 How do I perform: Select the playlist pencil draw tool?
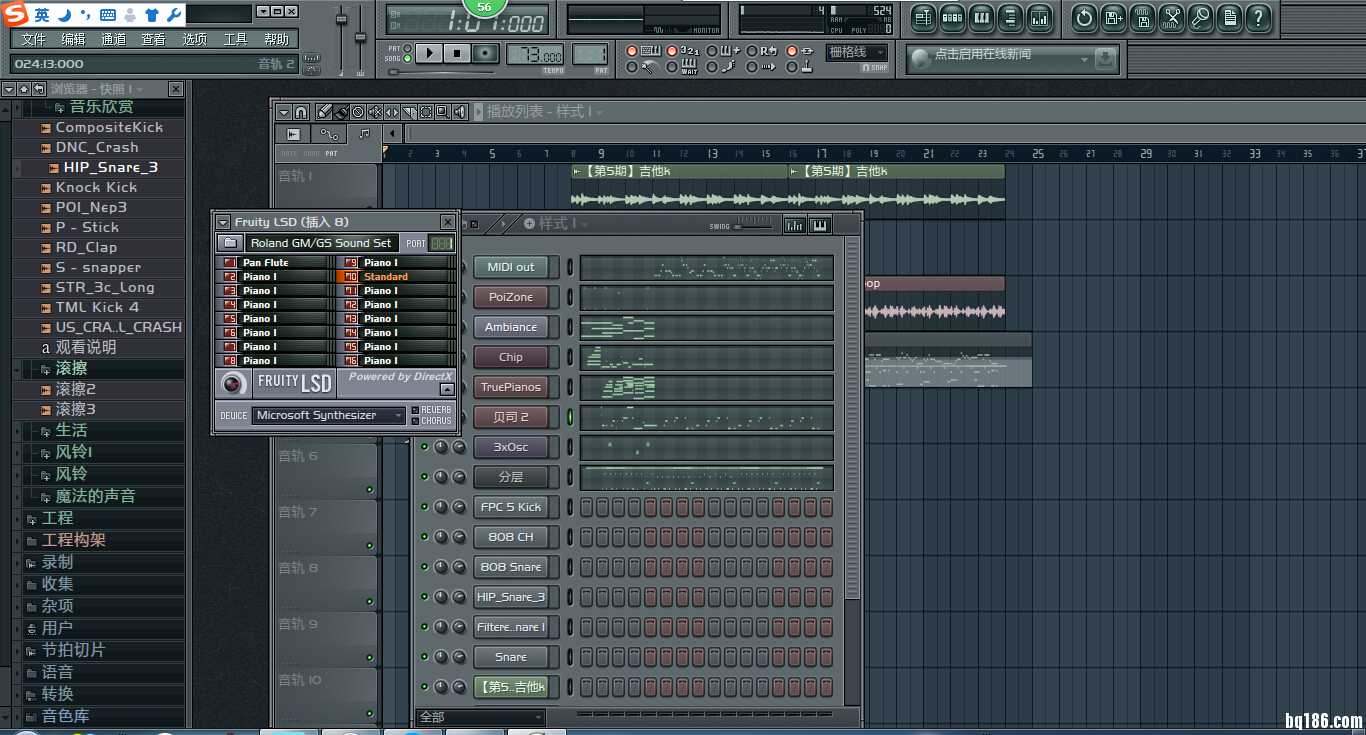(325, 112)
